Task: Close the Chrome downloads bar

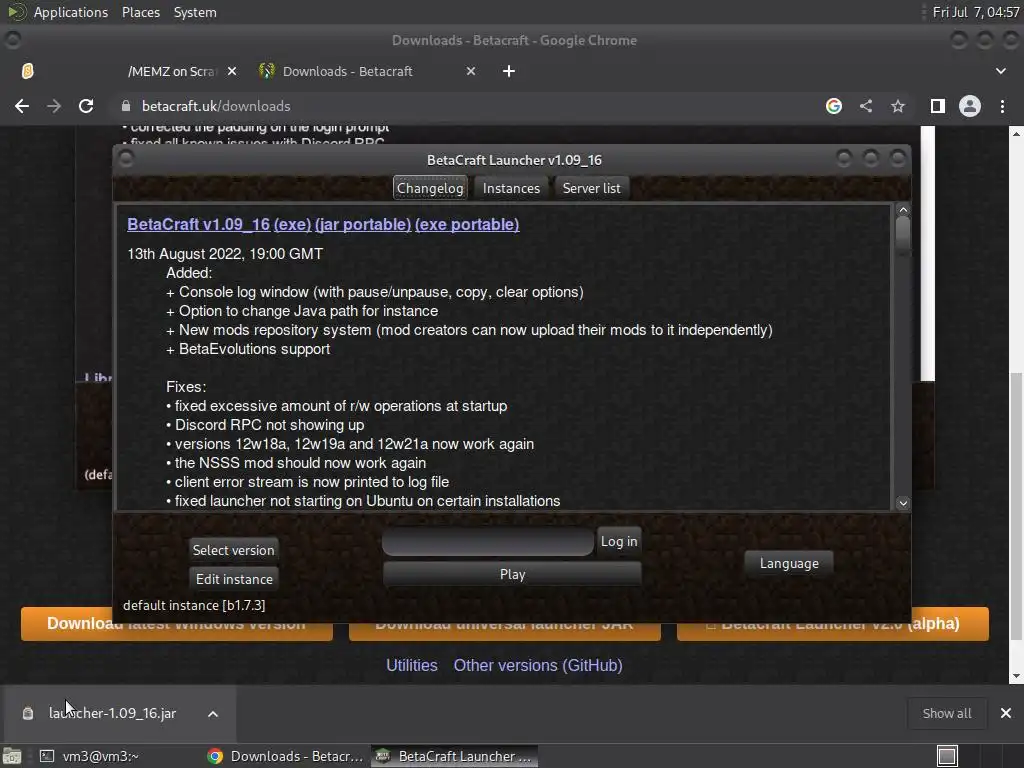Action: [x=1006, y=713]
